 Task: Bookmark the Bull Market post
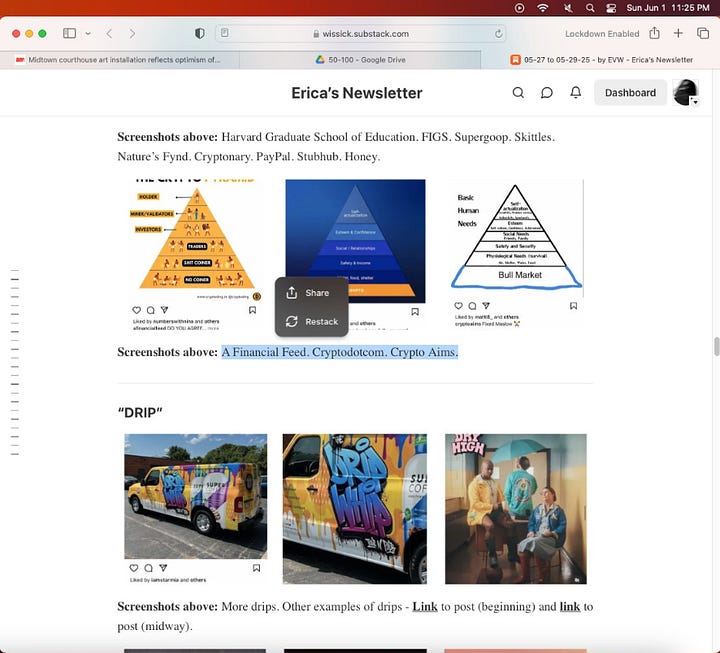(574, 305)
